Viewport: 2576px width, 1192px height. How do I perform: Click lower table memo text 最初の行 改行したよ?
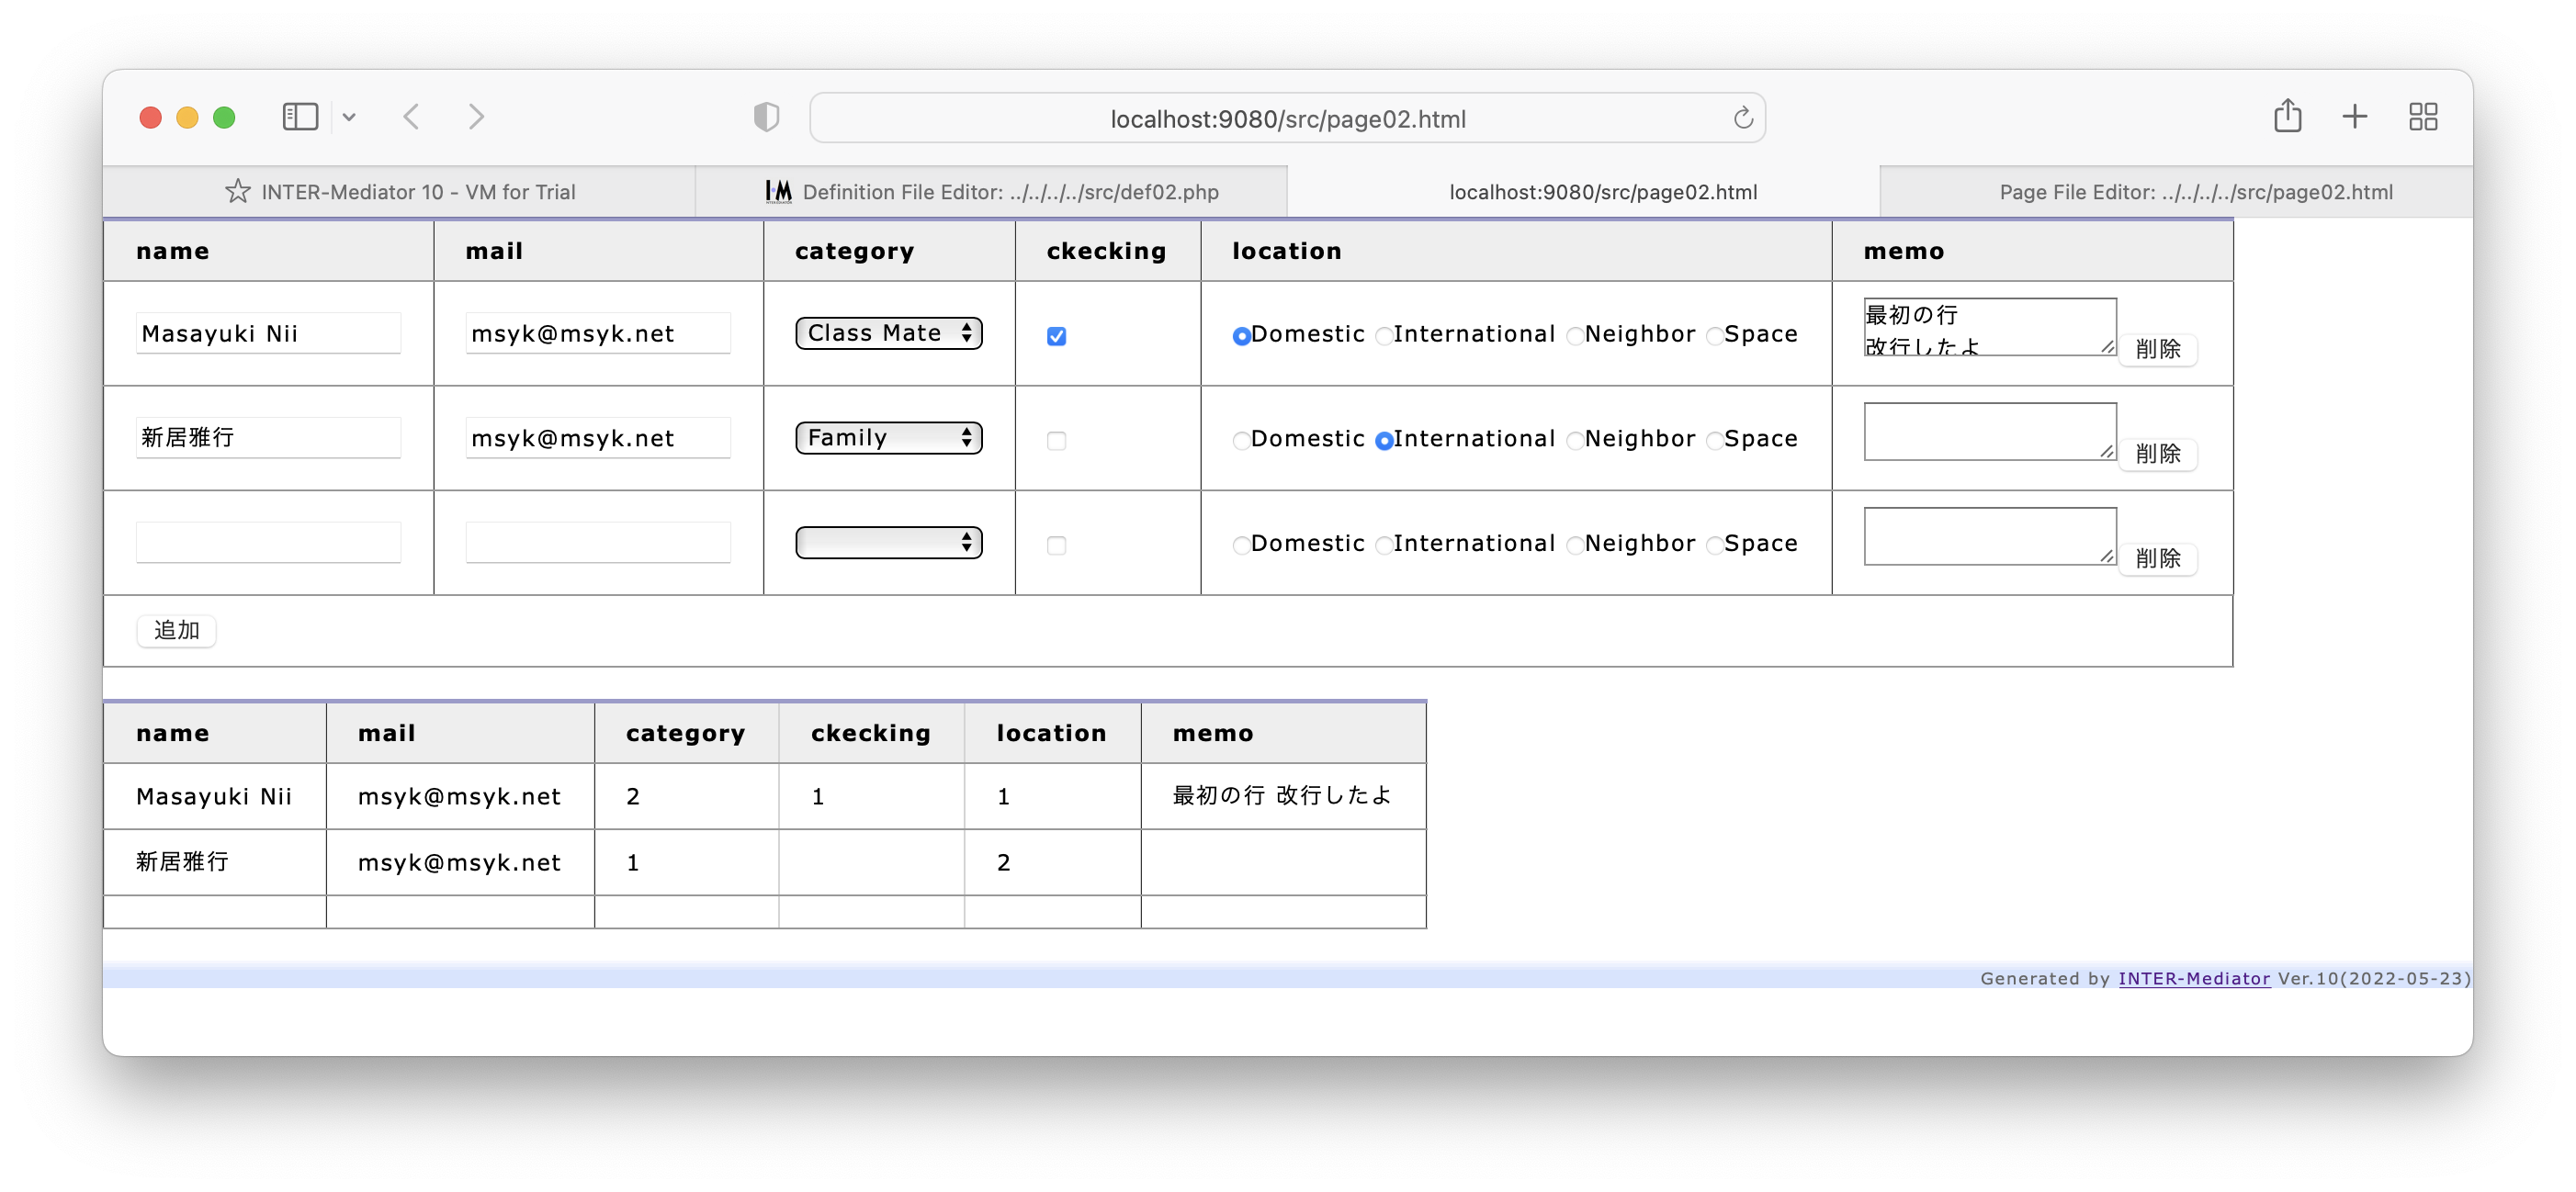click(x=1282, y=796)
